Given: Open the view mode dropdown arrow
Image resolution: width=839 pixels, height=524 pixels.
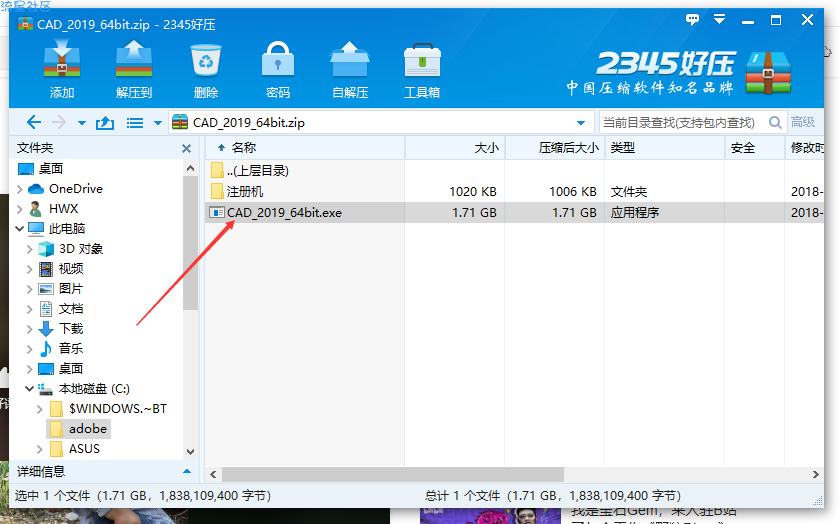Looking at the screenshot, I should tap(158, 123).
